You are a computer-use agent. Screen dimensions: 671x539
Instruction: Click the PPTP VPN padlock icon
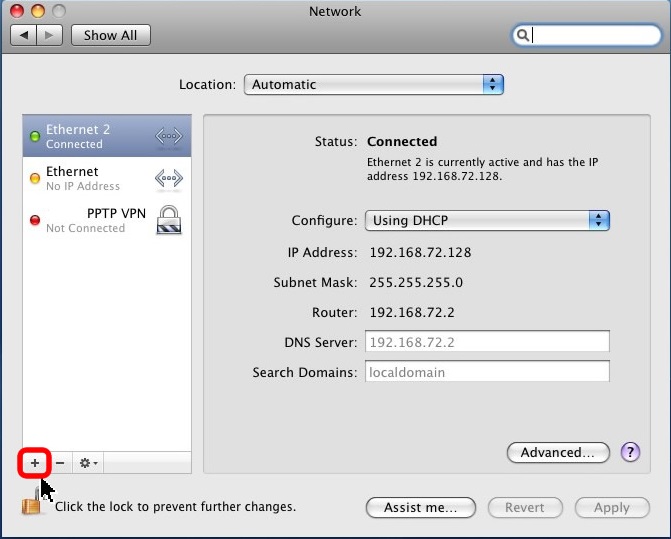click(168, 220)
